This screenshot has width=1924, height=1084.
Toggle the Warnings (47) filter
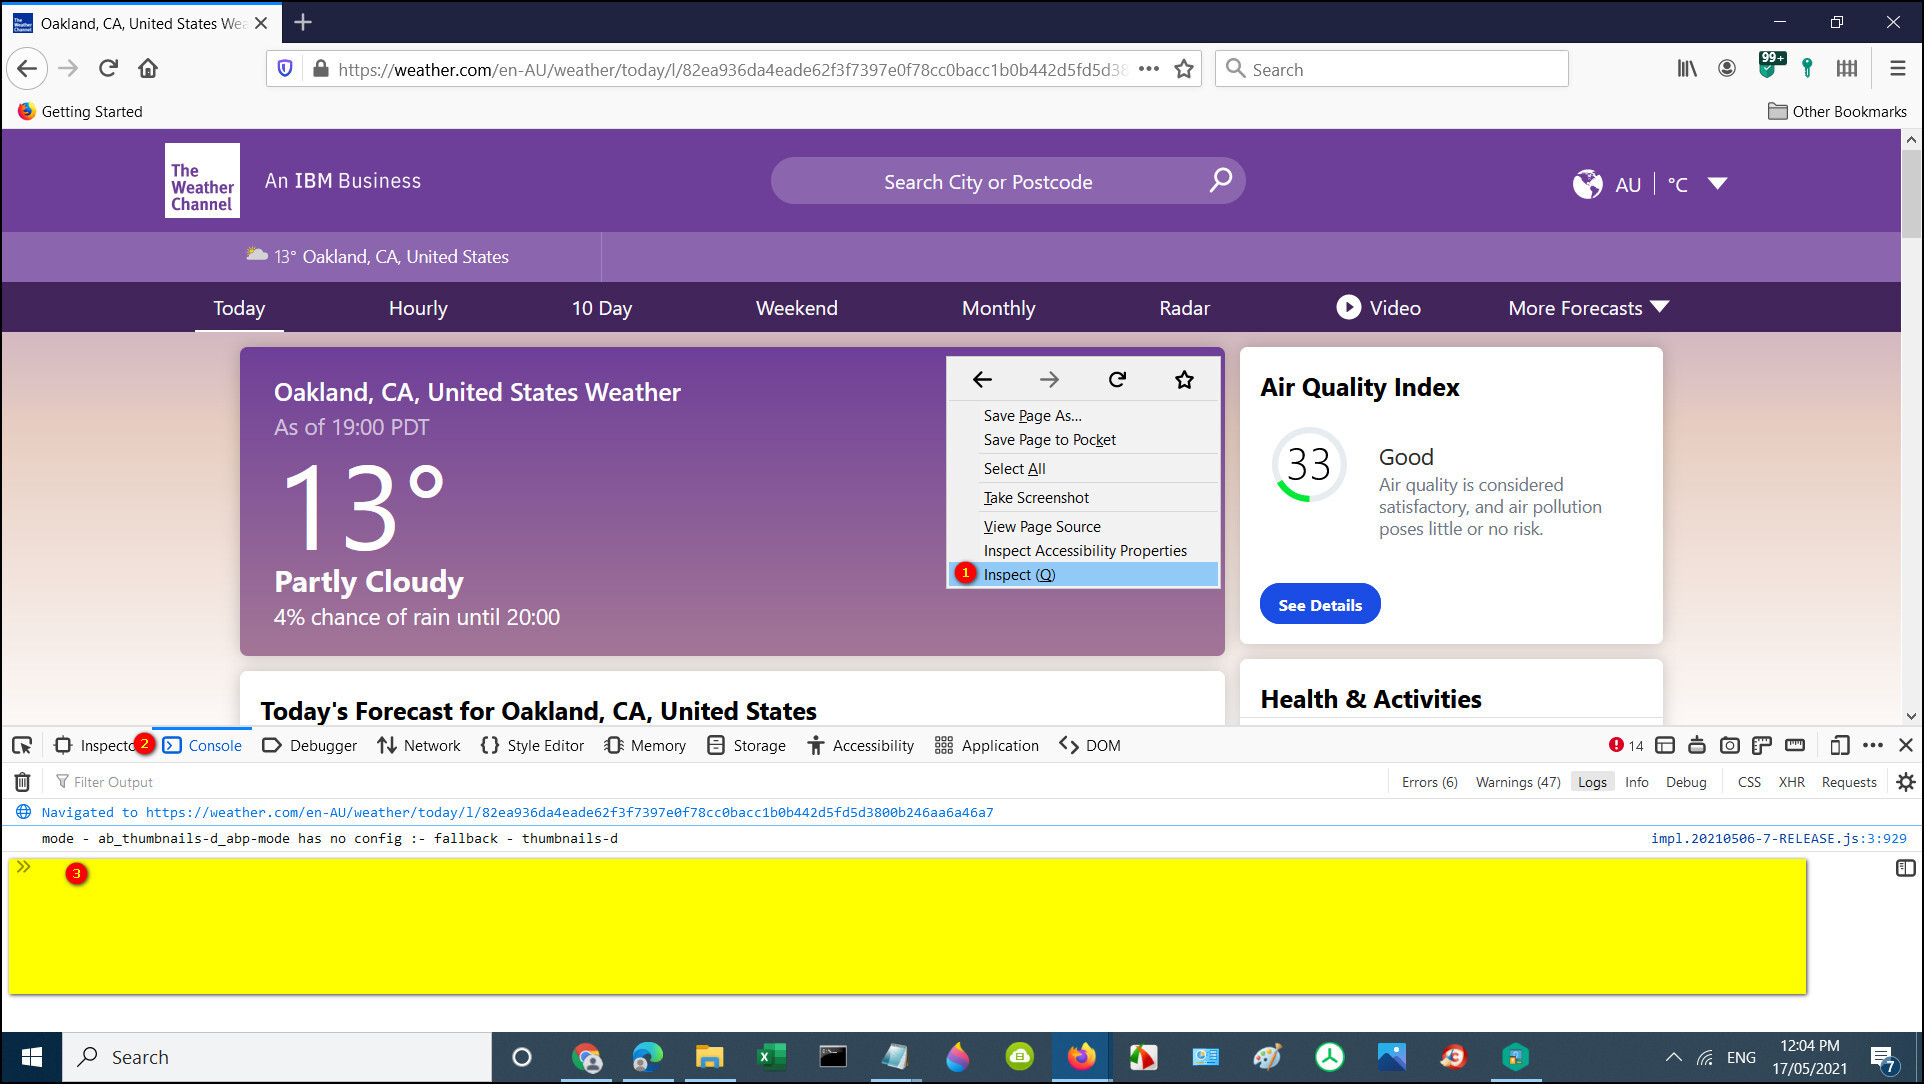tap(1517, 782)
